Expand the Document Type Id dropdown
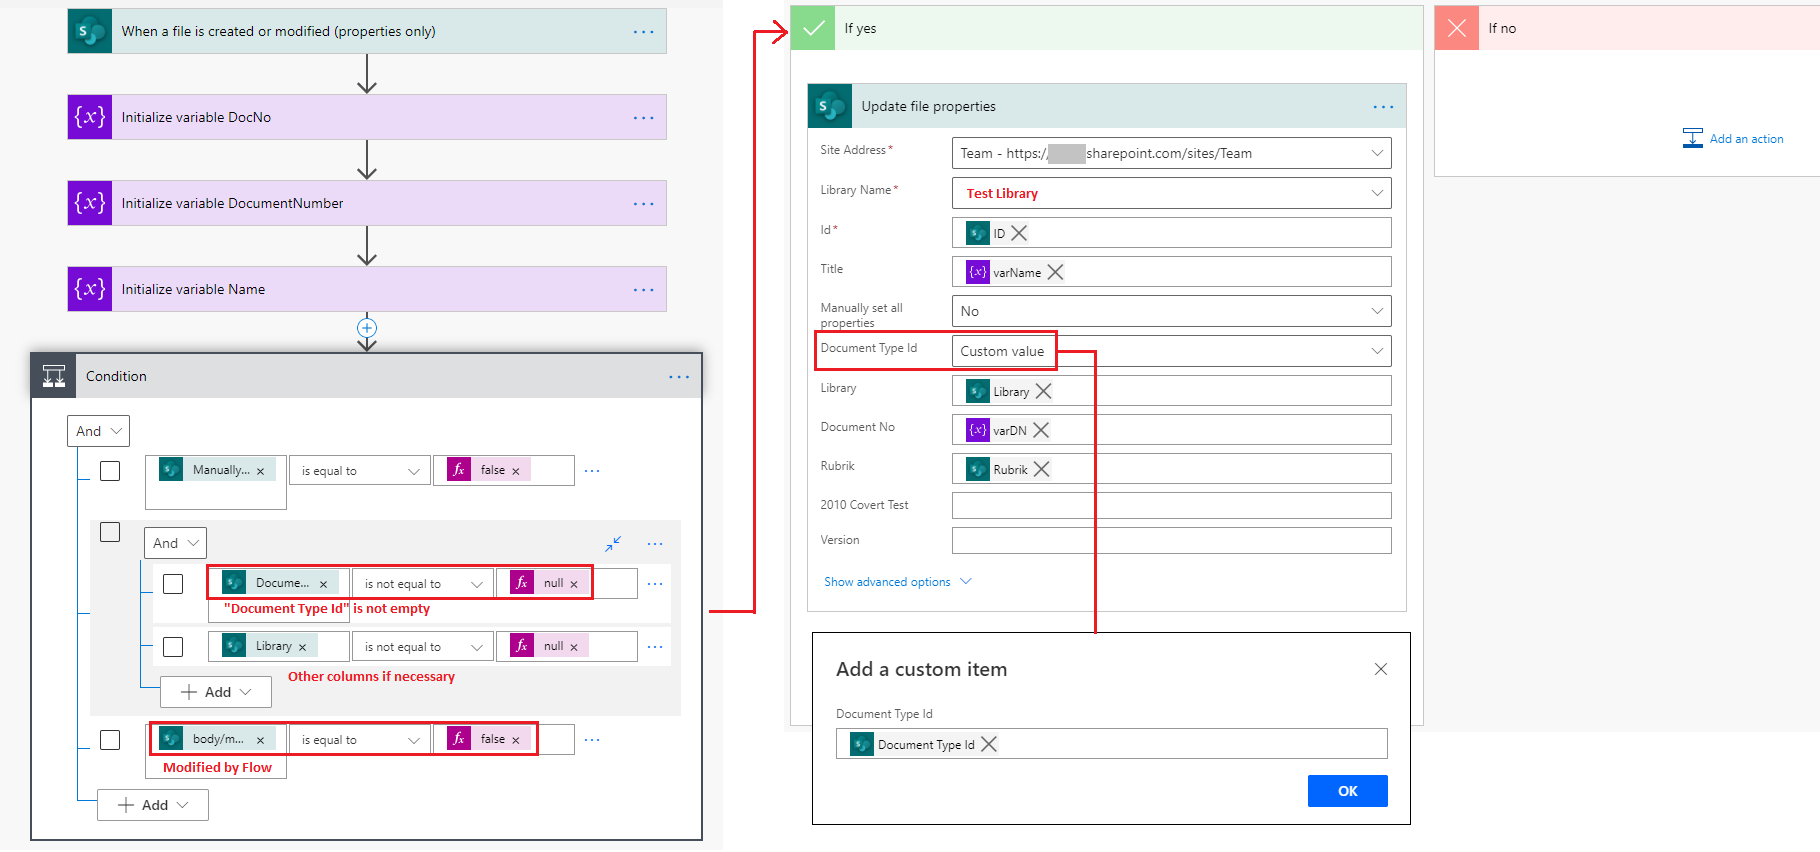 pos(1377,351)
